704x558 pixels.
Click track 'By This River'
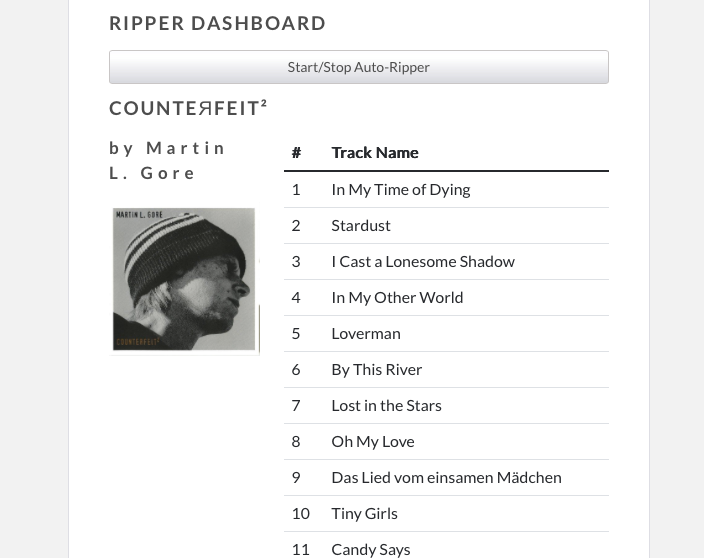[x=377, y=369]
